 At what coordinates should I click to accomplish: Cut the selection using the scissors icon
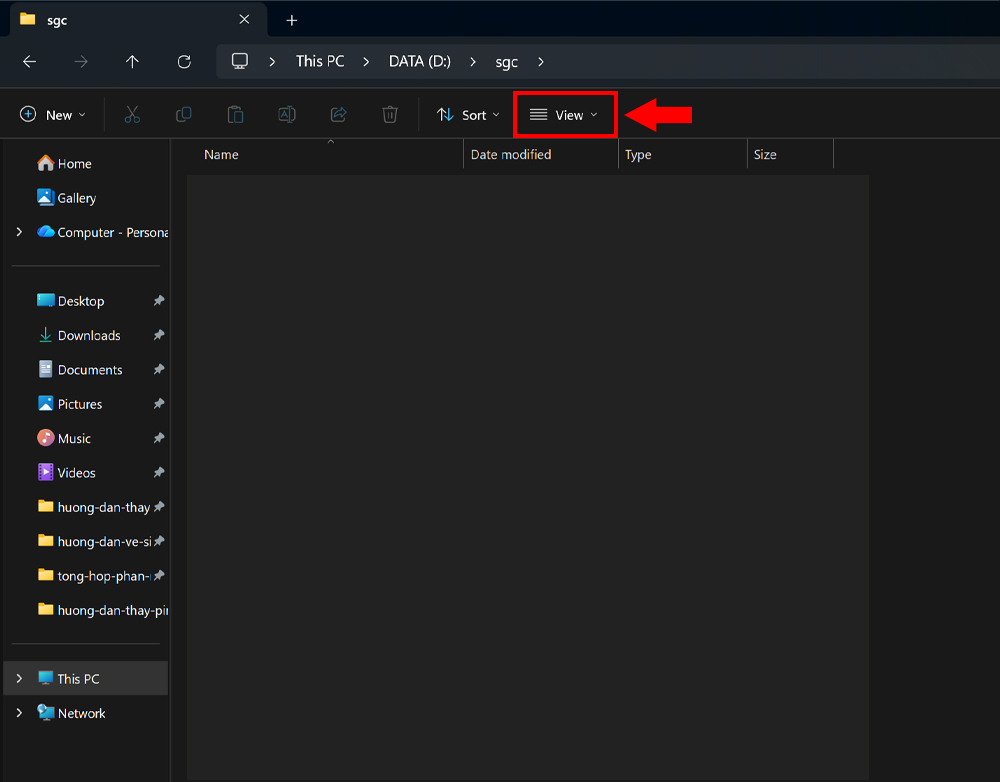tap(132, 114)
